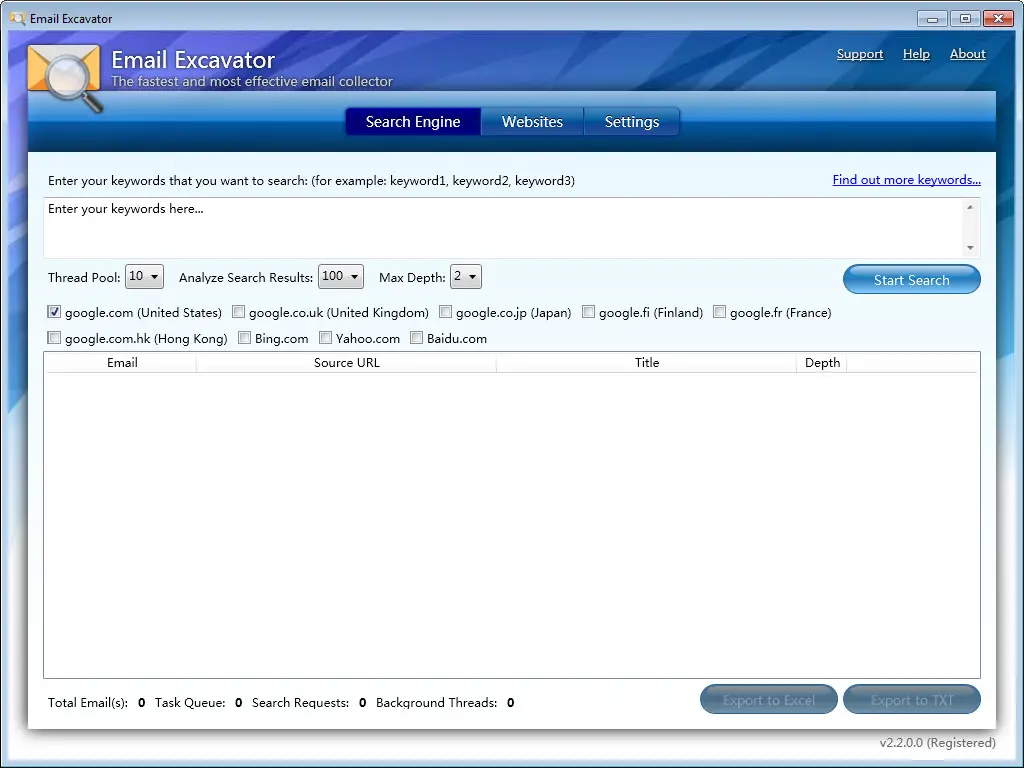Image resolution: width=1024 pixels, height=768 pixels.
Task: Click the Total Email(s) status label
Action: (x=88, y=703)
